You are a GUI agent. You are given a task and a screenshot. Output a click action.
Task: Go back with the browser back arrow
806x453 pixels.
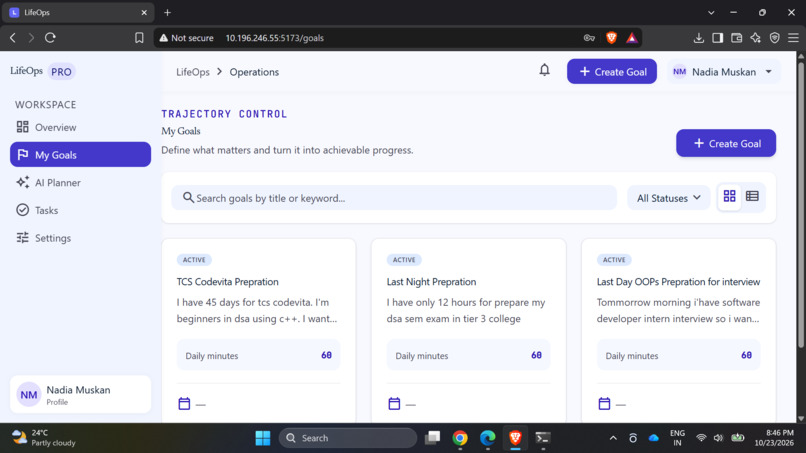click(x=13, y=38)
